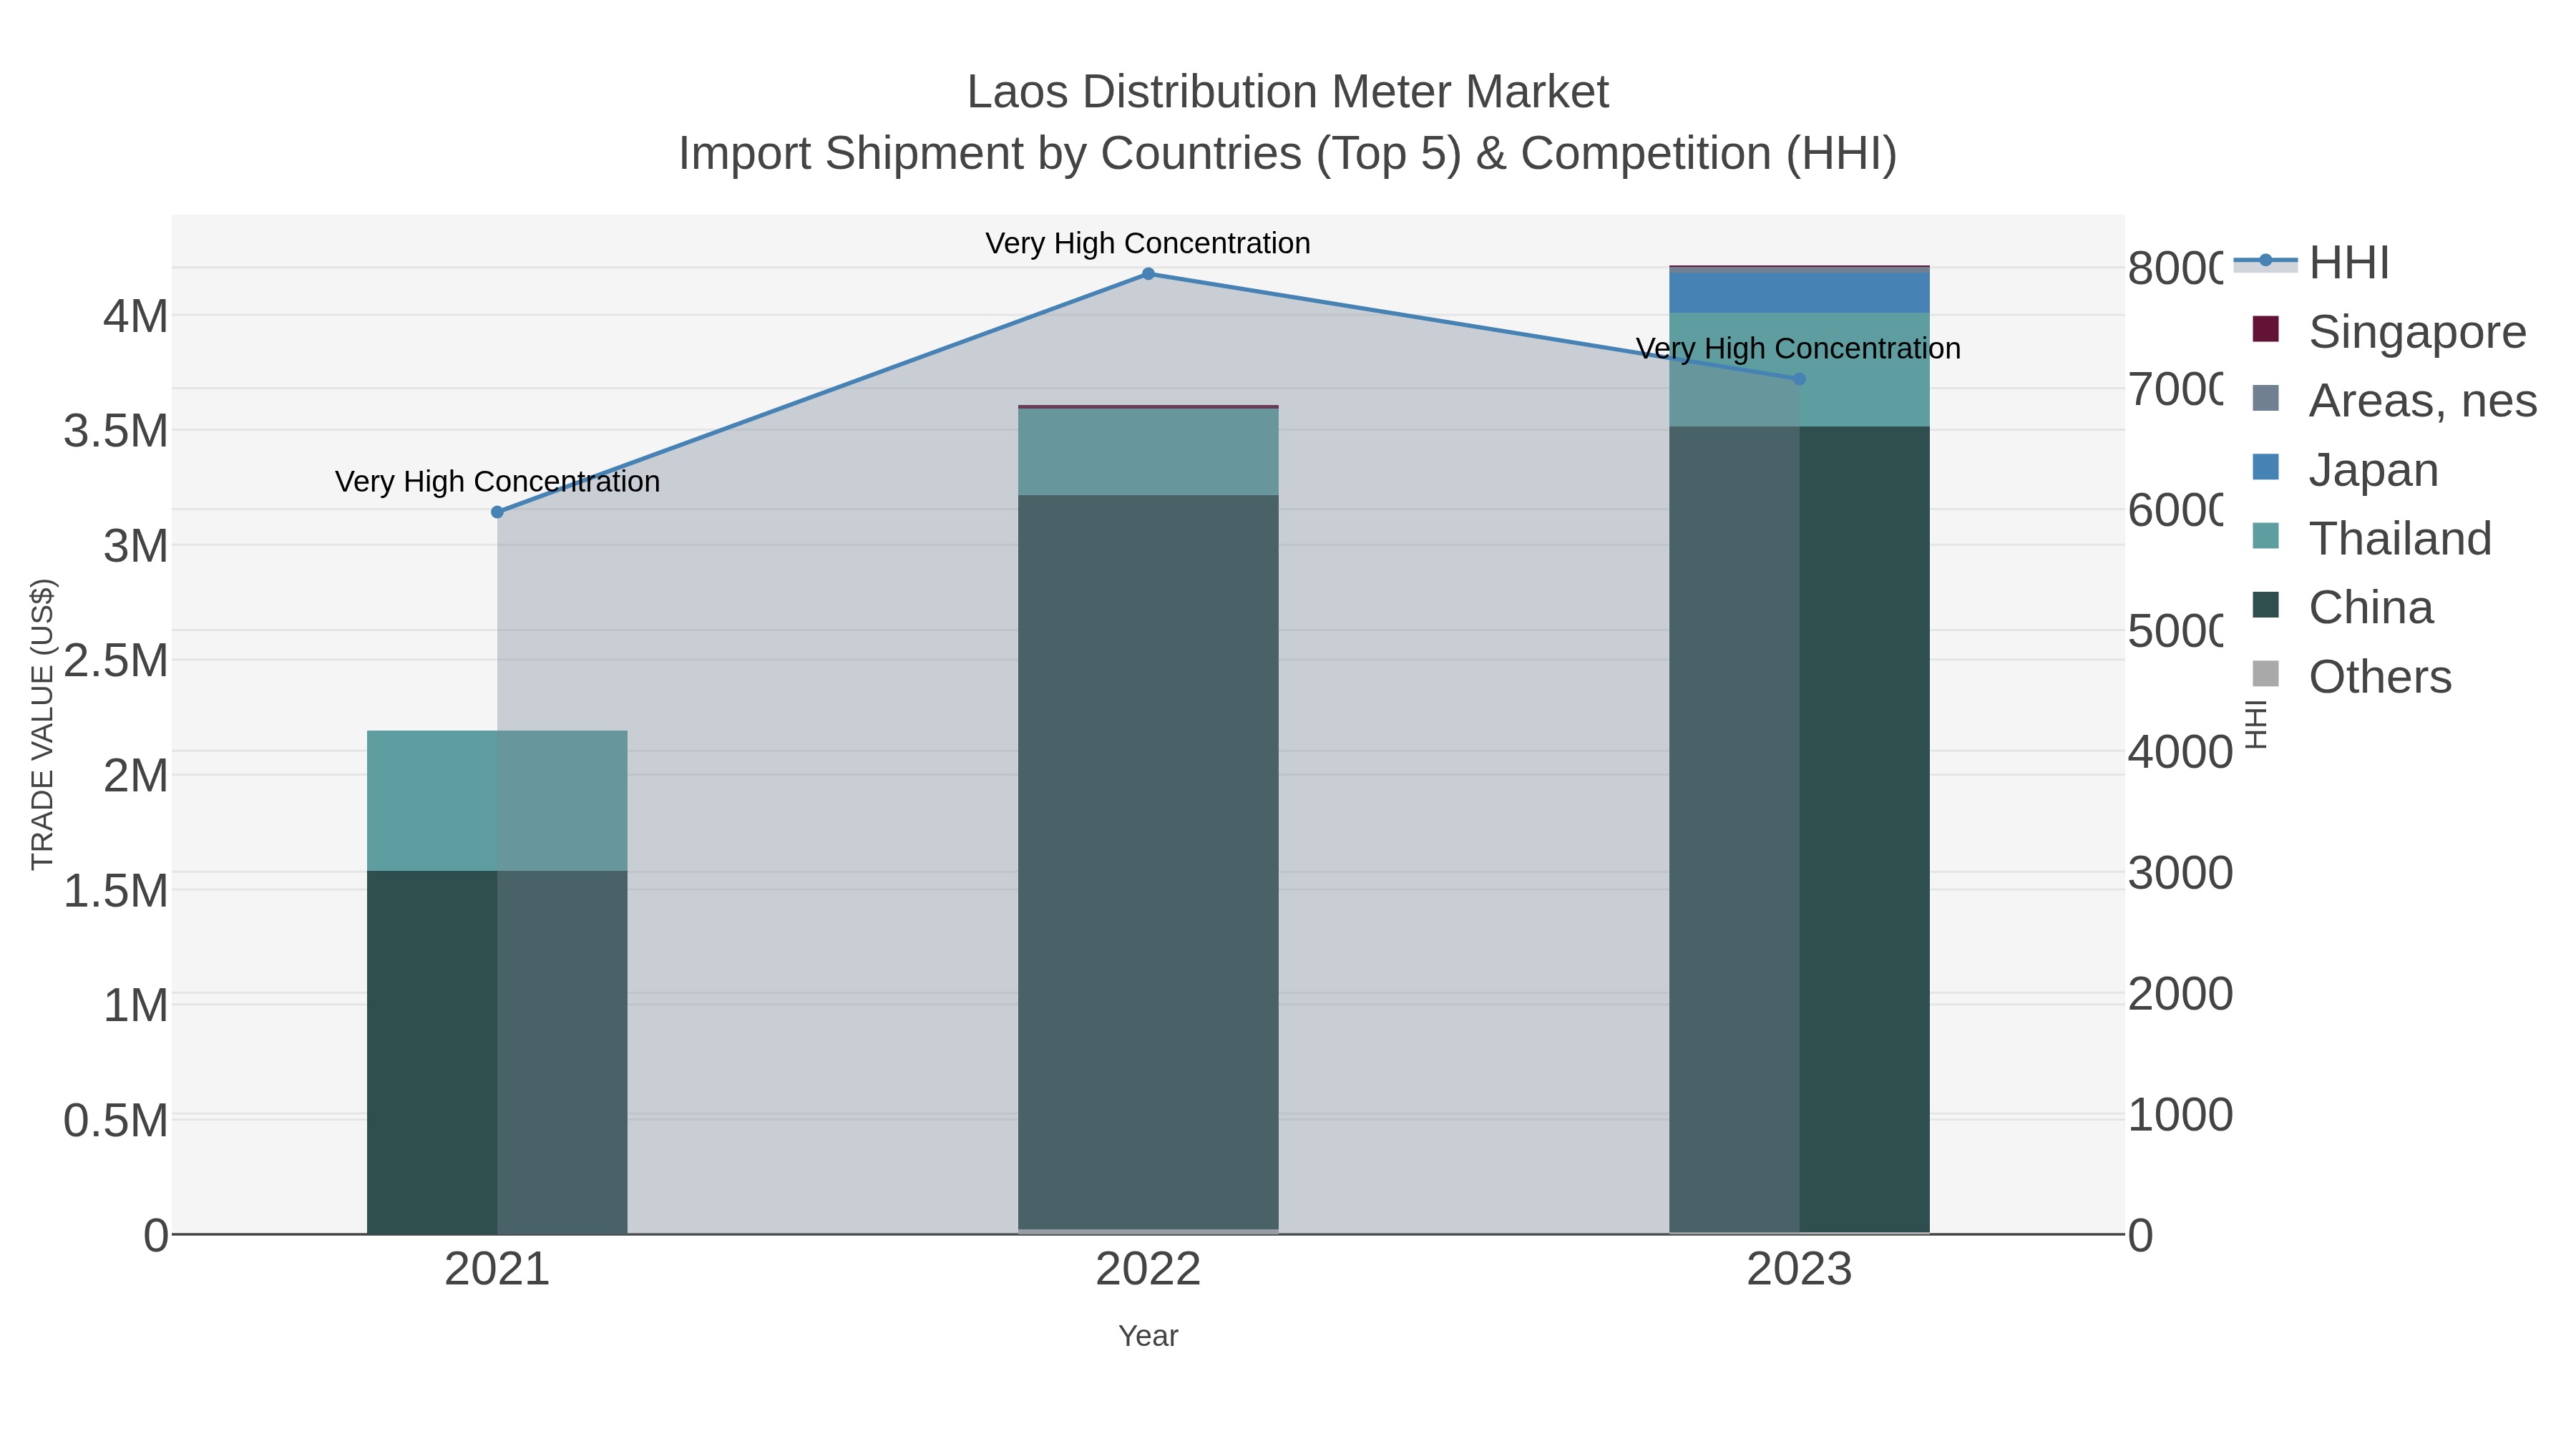Click the 2022 China bar segment
Screen dimensions: 2576x1449
point(1148,862)
